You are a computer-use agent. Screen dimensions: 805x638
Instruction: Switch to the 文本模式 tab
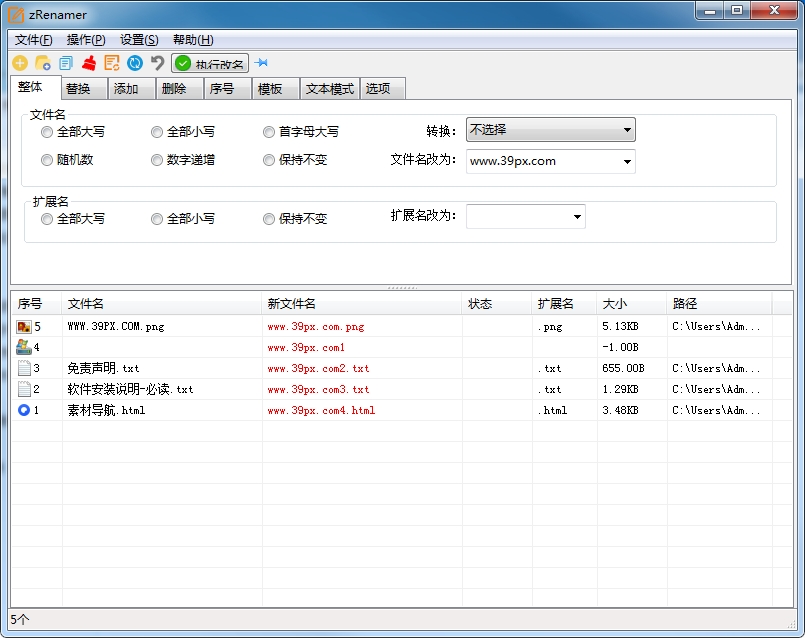[x=330, y=89]
